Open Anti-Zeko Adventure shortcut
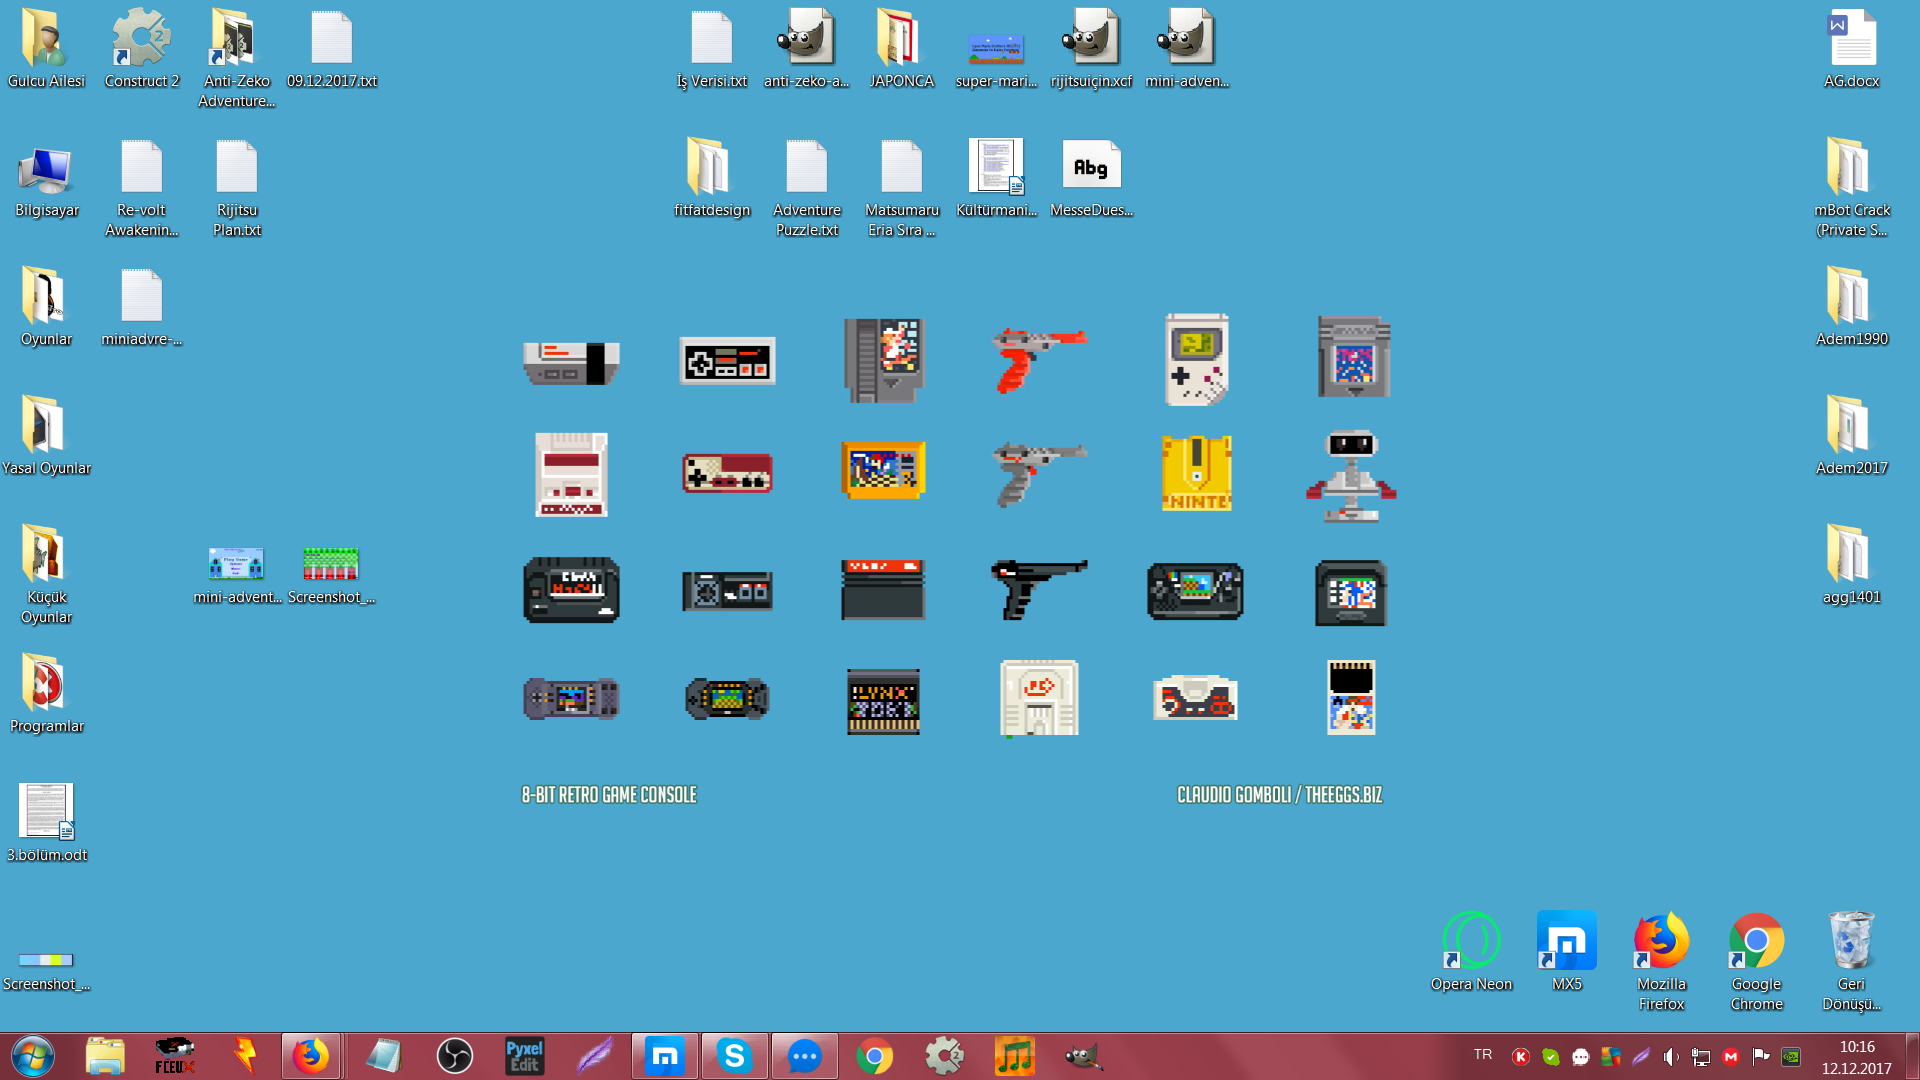The image size is (1920, 1080). click(237, 58)
